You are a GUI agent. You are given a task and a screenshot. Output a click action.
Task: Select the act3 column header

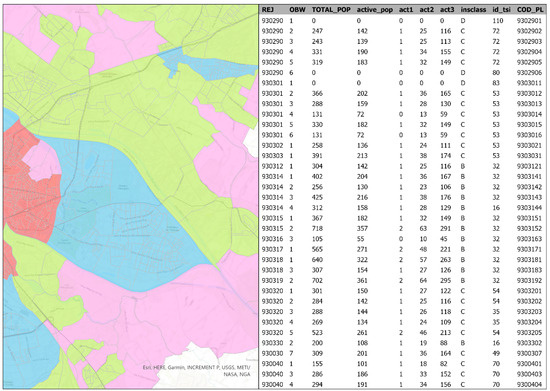coord(447,10)
